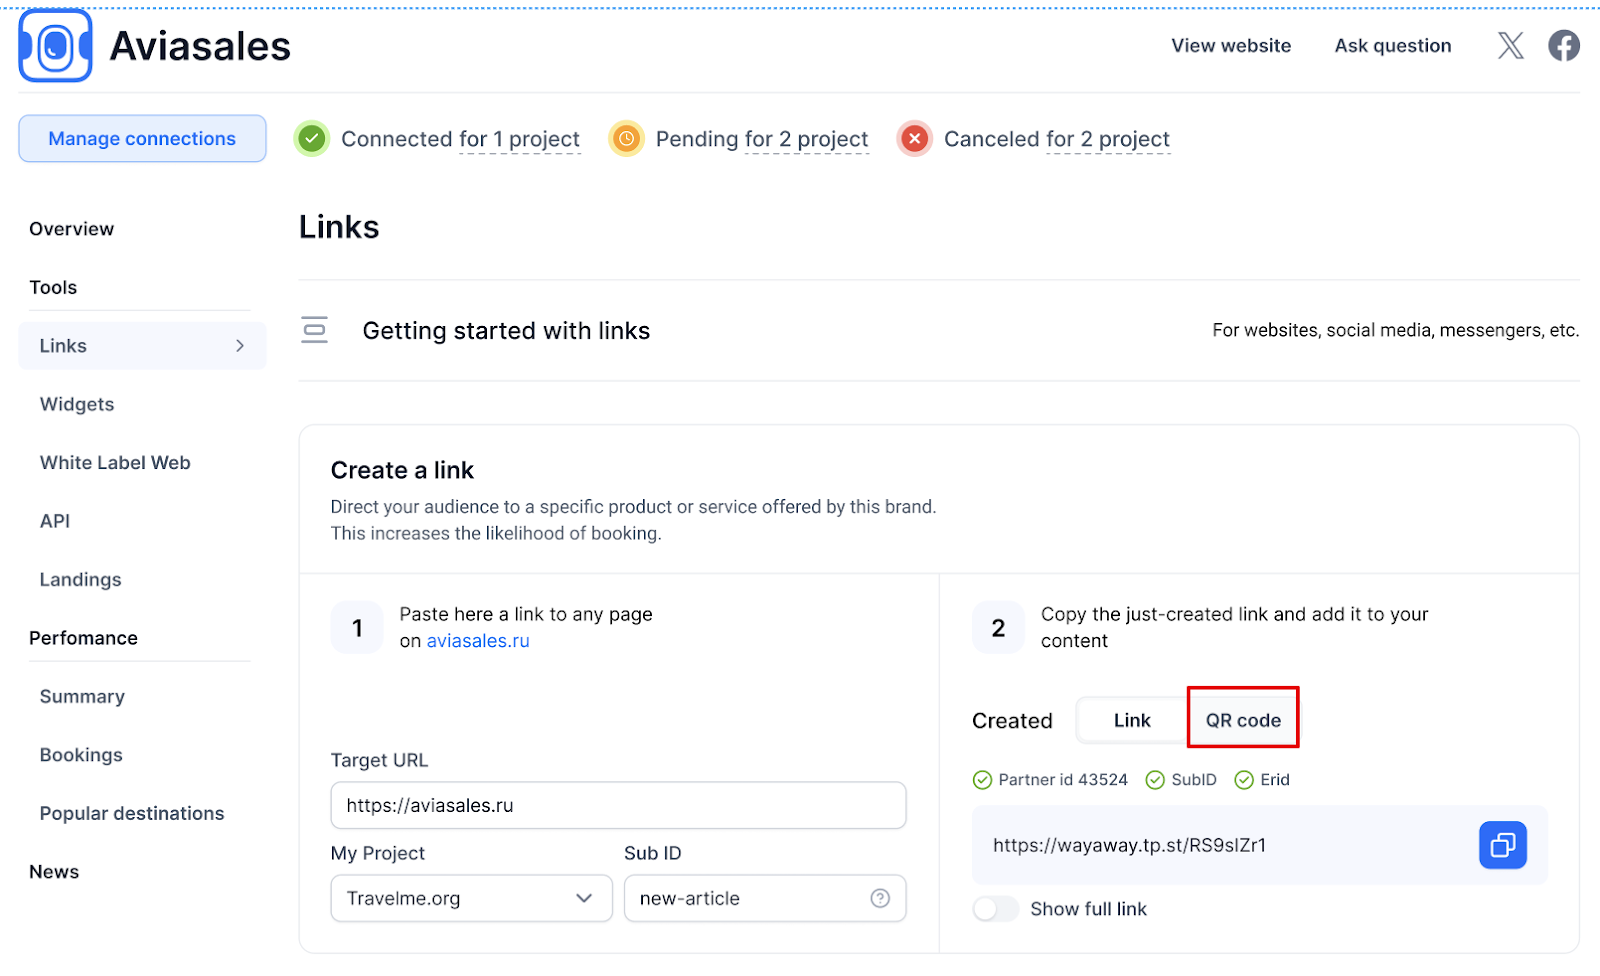Open Popular destinations in sidebar
This screenshot has height=976, width=1600.
(132, 814)
